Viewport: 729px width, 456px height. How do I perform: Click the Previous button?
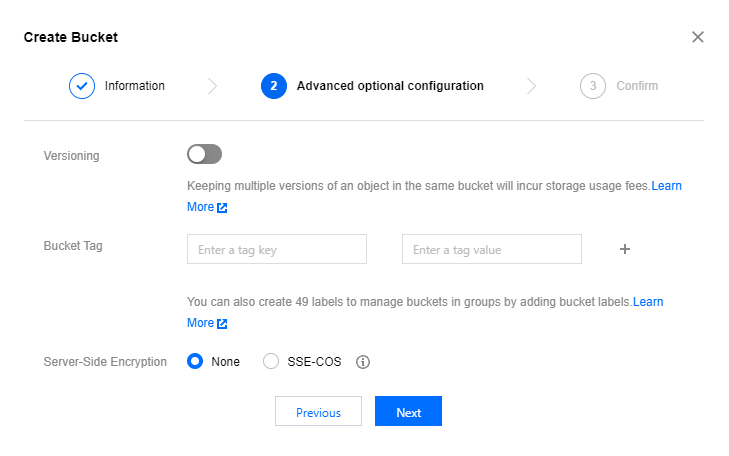tap(318, 412)
